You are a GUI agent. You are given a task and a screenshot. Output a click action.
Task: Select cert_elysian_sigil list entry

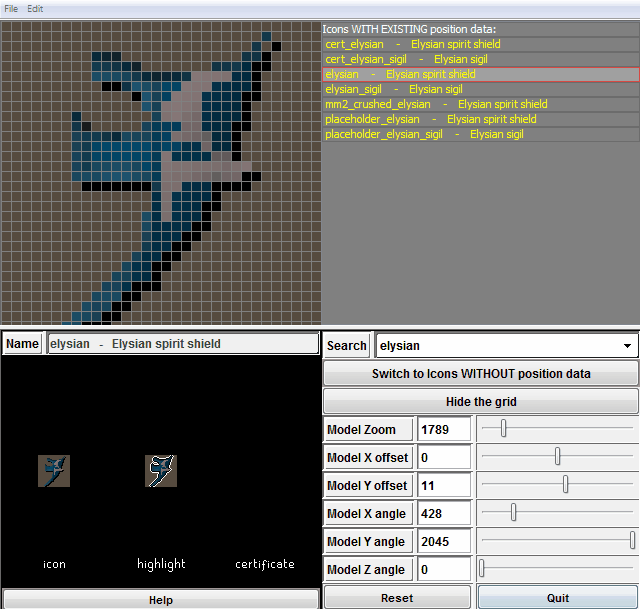click(x=481, y=59)
